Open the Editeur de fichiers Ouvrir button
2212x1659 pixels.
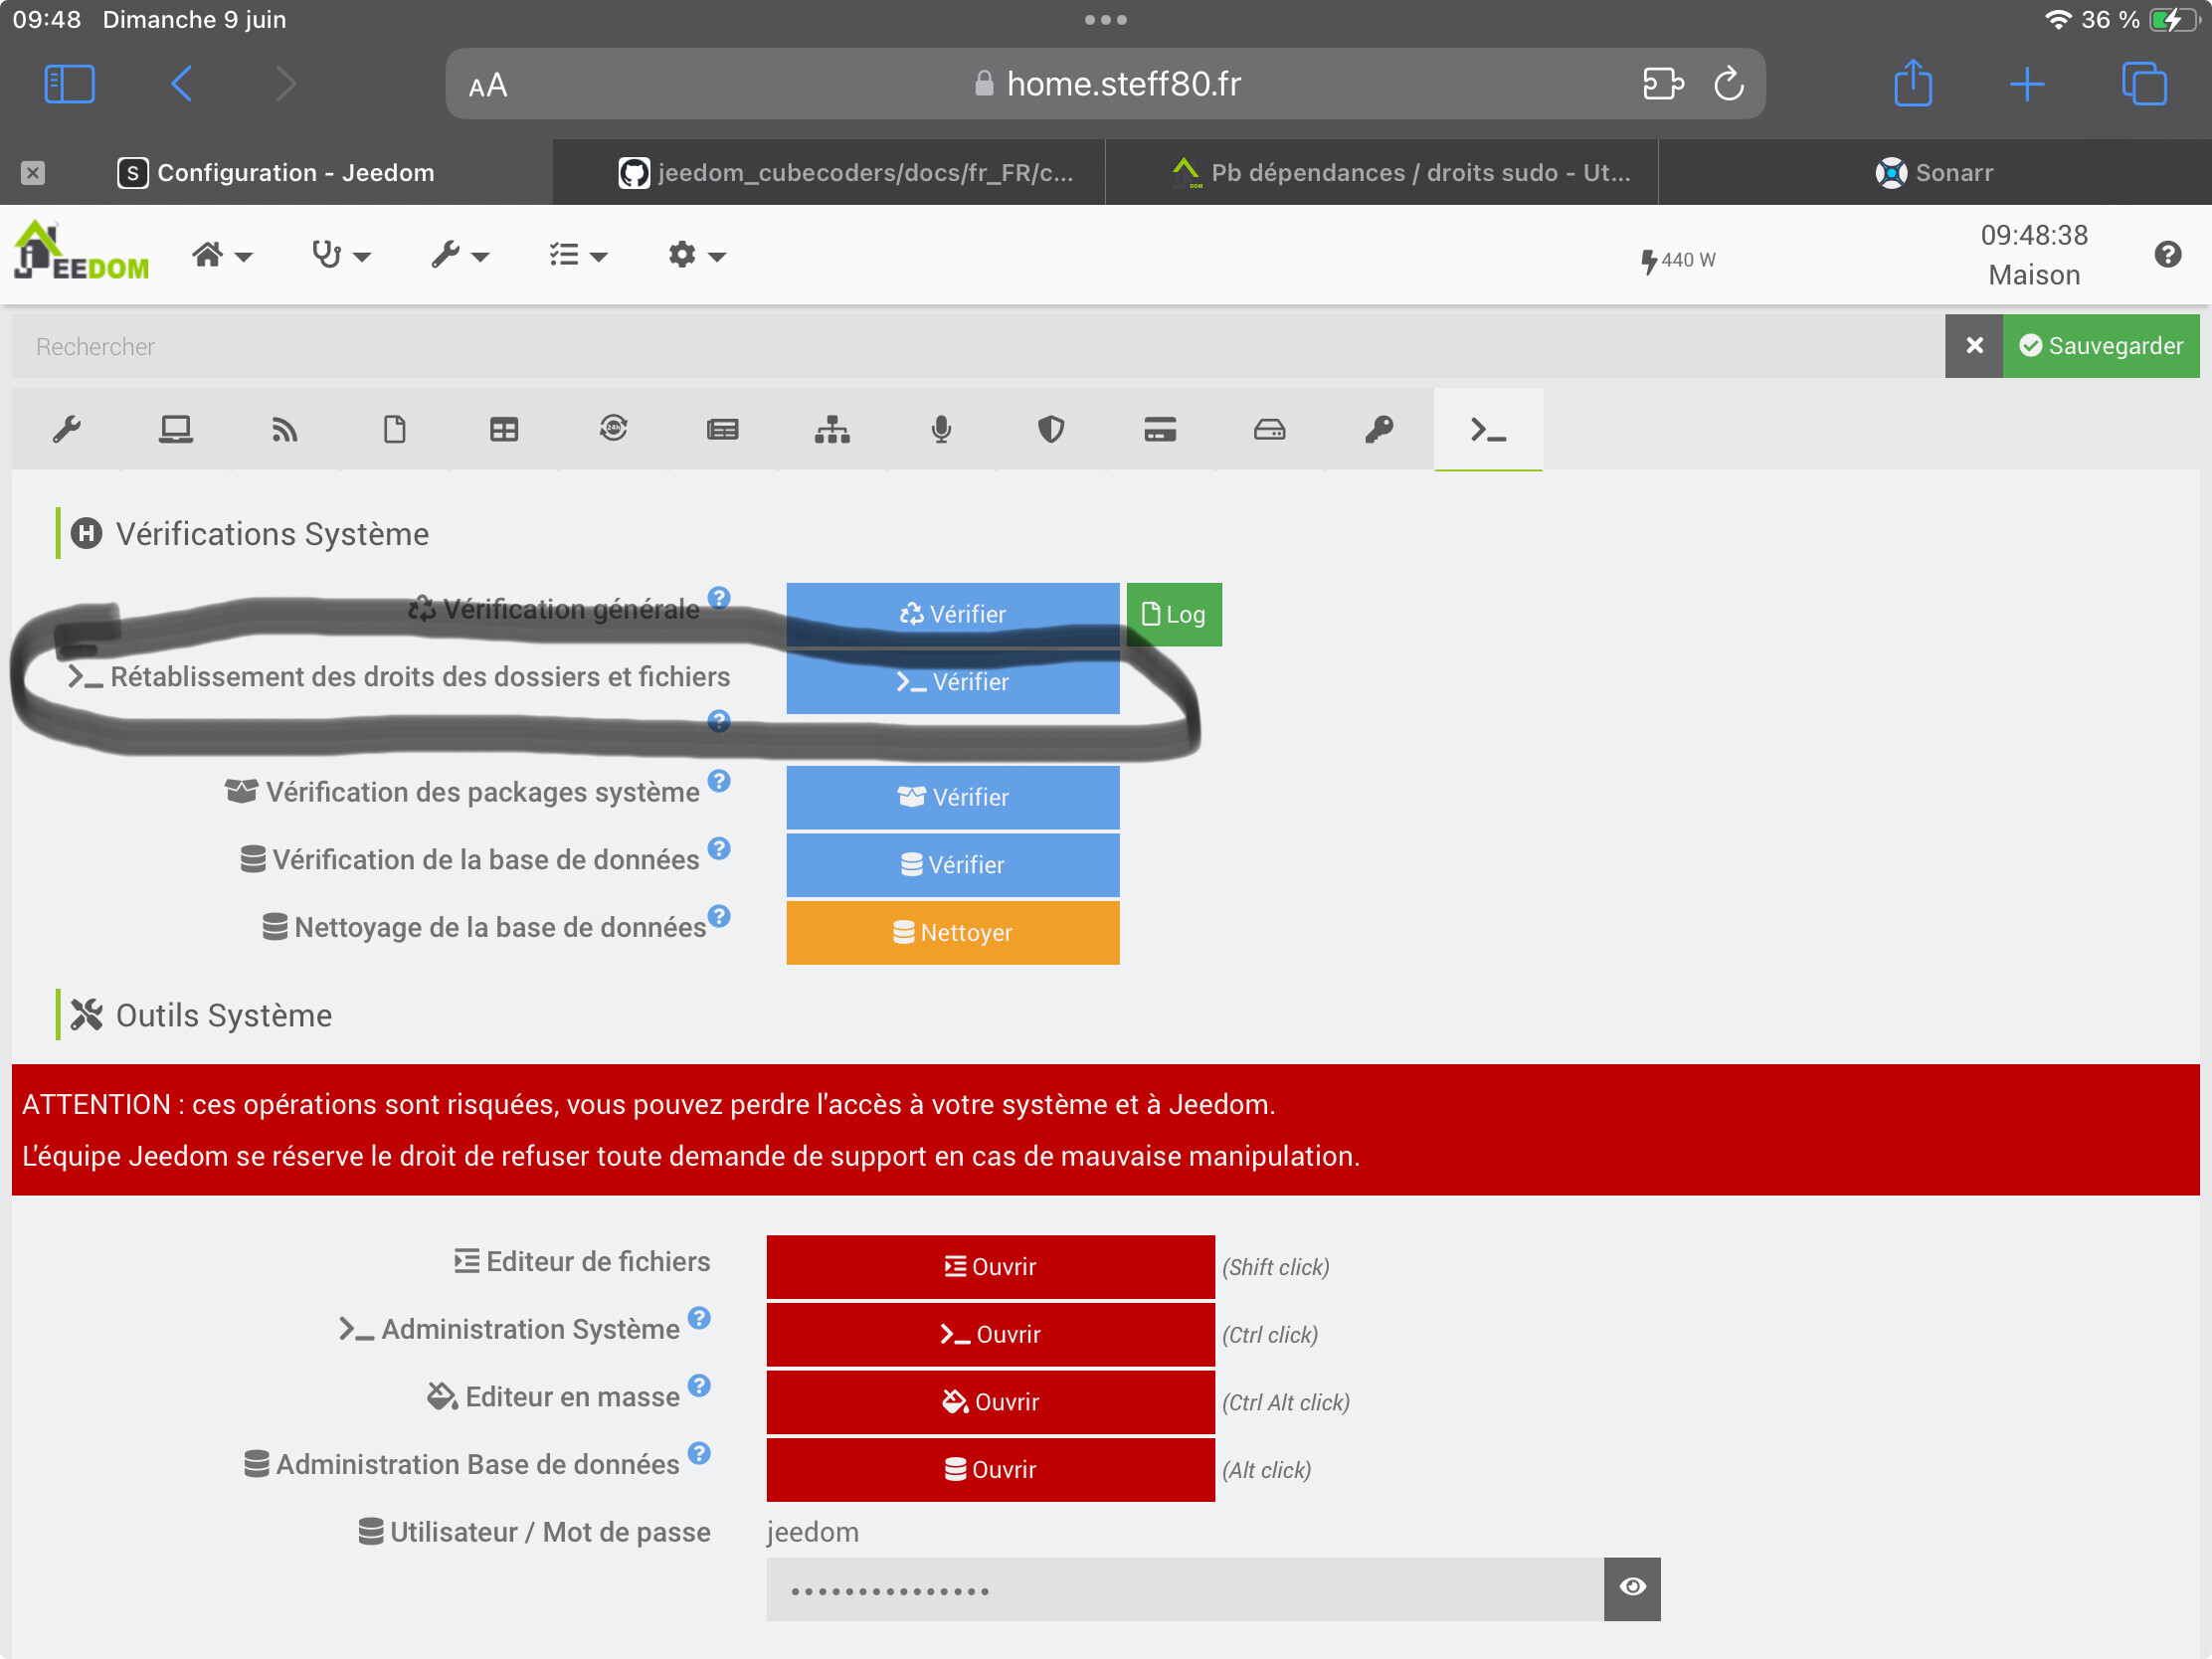click(x=990, y=1267)
